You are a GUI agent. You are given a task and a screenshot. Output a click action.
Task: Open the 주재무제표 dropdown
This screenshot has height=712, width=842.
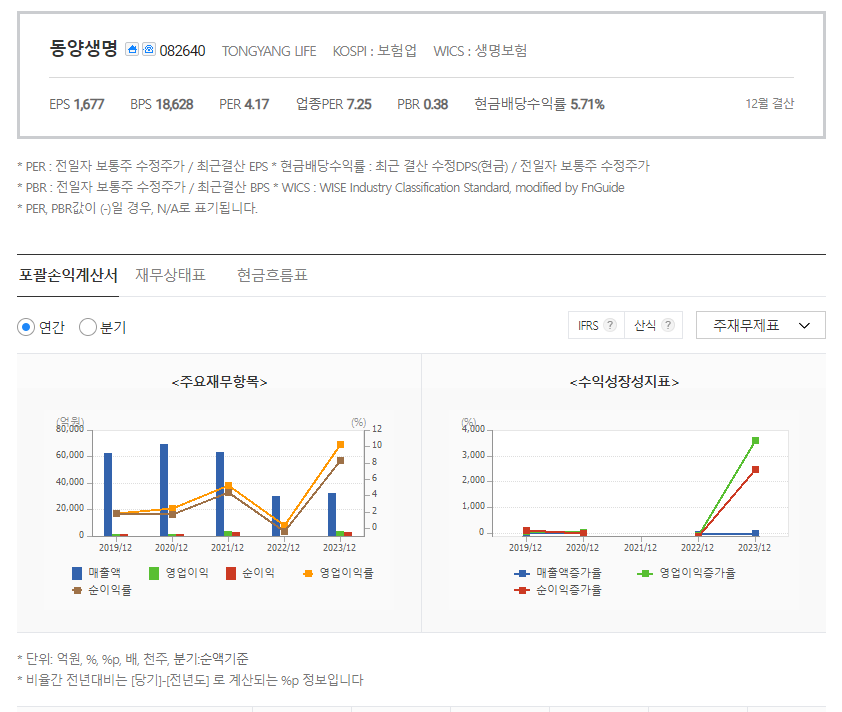(760, 325)
